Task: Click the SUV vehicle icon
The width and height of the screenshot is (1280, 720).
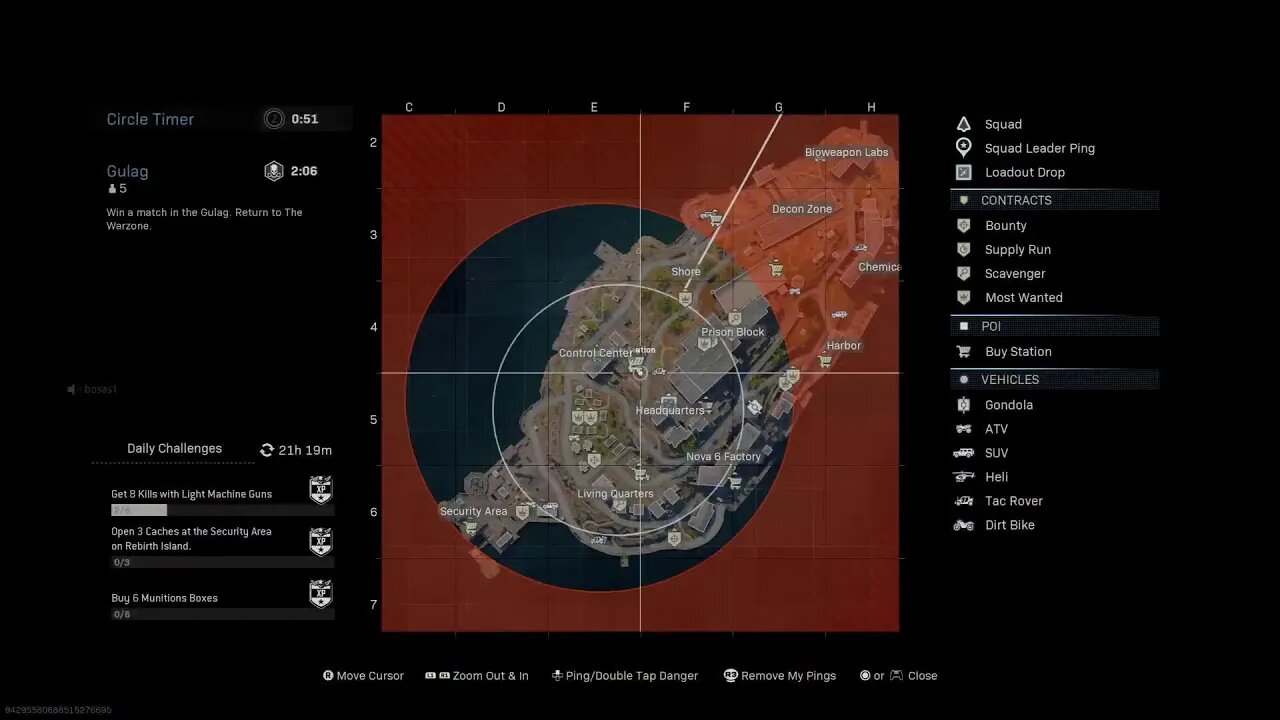Action: pos(964,453)
